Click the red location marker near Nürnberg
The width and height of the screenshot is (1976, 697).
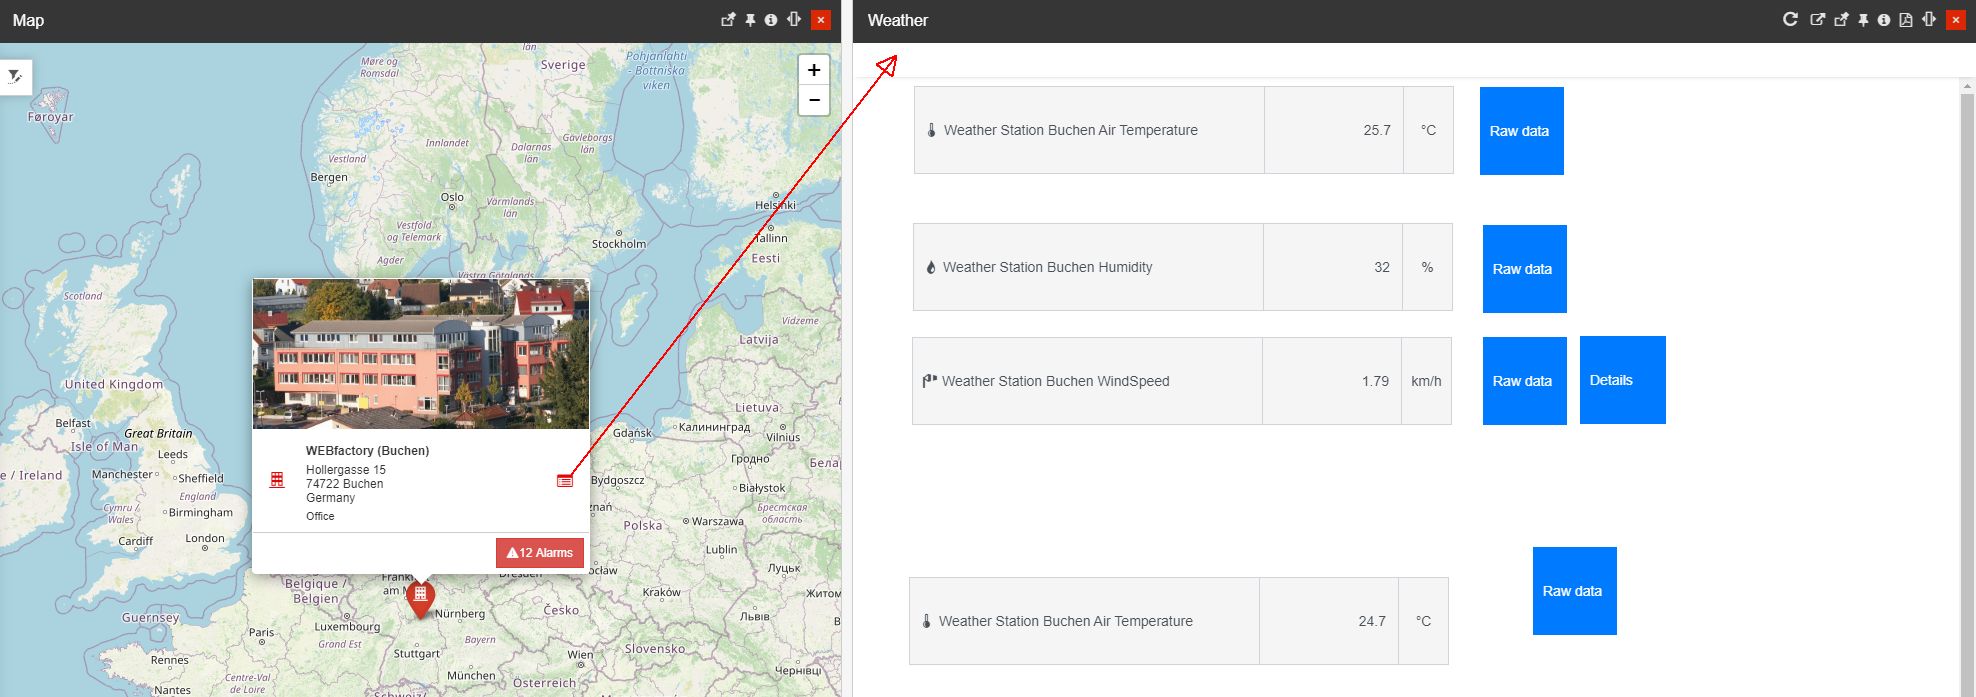421,597
